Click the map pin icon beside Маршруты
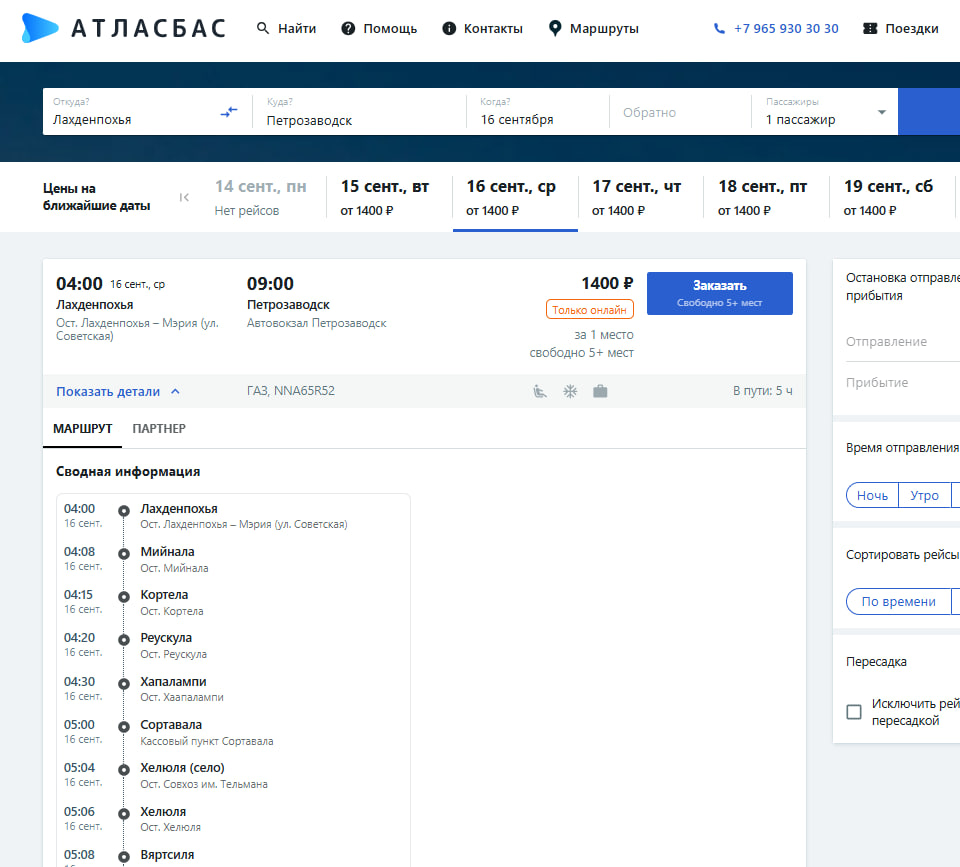The image size is (960, 867). tap(555, 28)
